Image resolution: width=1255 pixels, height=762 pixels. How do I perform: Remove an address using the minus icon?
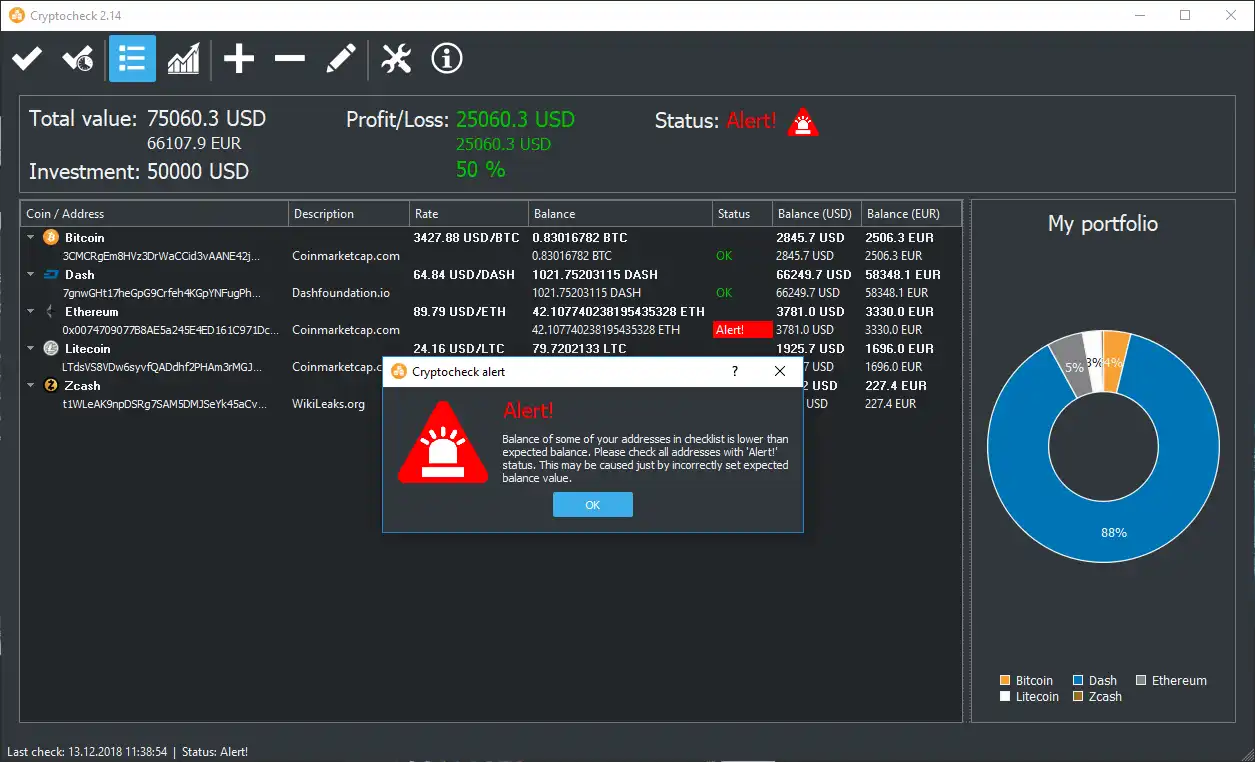pos(289,58)
